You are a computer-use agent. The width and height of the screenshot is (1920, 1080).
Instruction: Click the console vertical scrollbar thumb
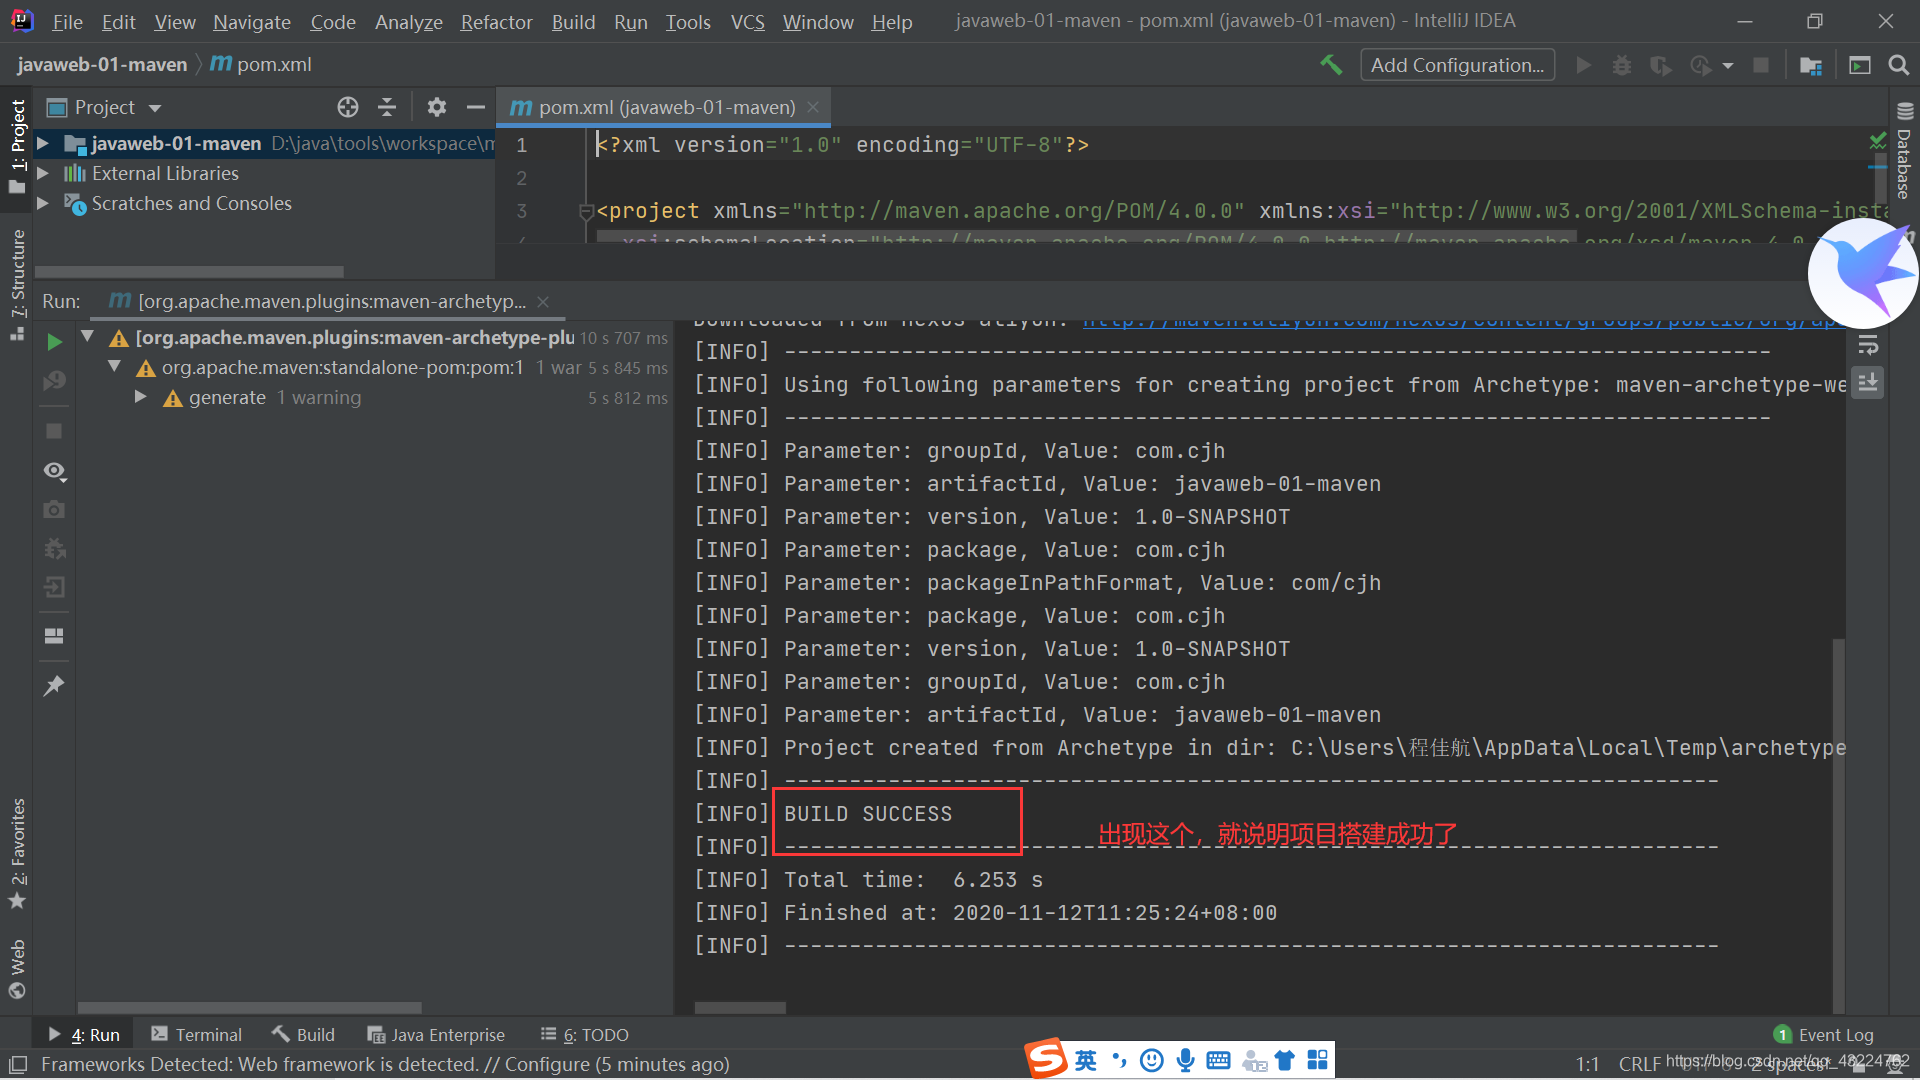point(1838,825)
